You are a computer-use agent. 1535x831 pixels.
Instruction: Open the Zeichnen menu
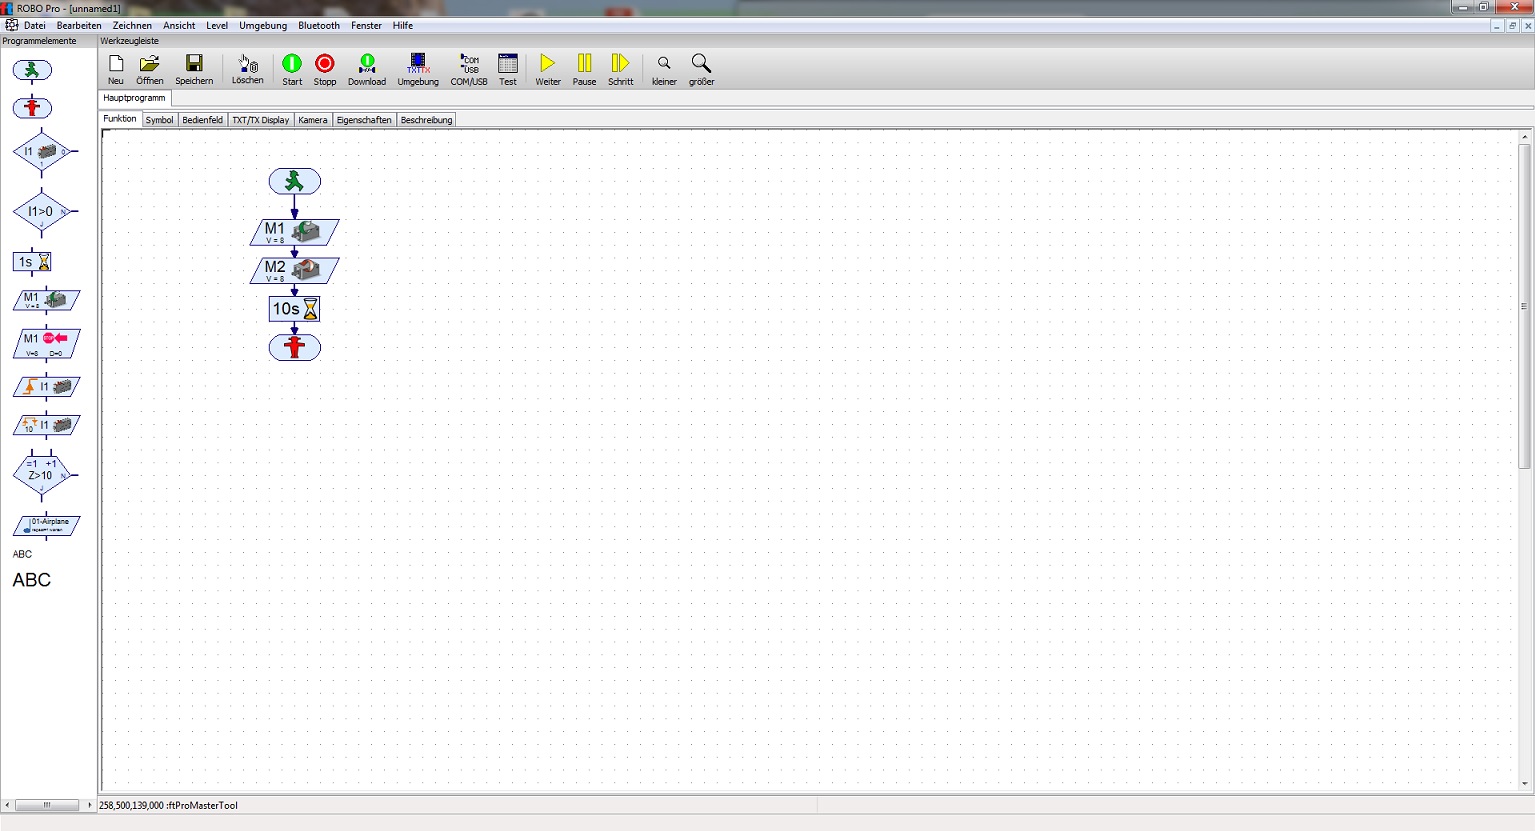pos(132,26)
